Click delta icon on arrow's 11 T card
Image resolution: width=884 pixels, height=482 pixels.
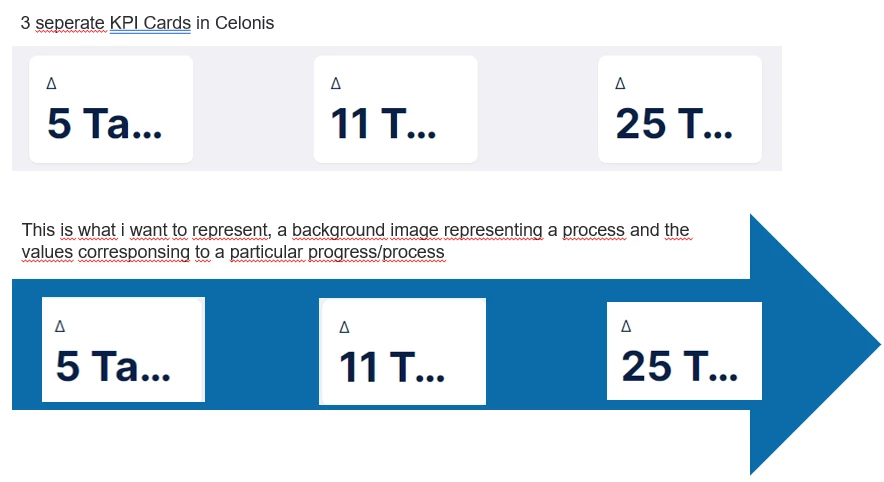click(x=344, y=326)
